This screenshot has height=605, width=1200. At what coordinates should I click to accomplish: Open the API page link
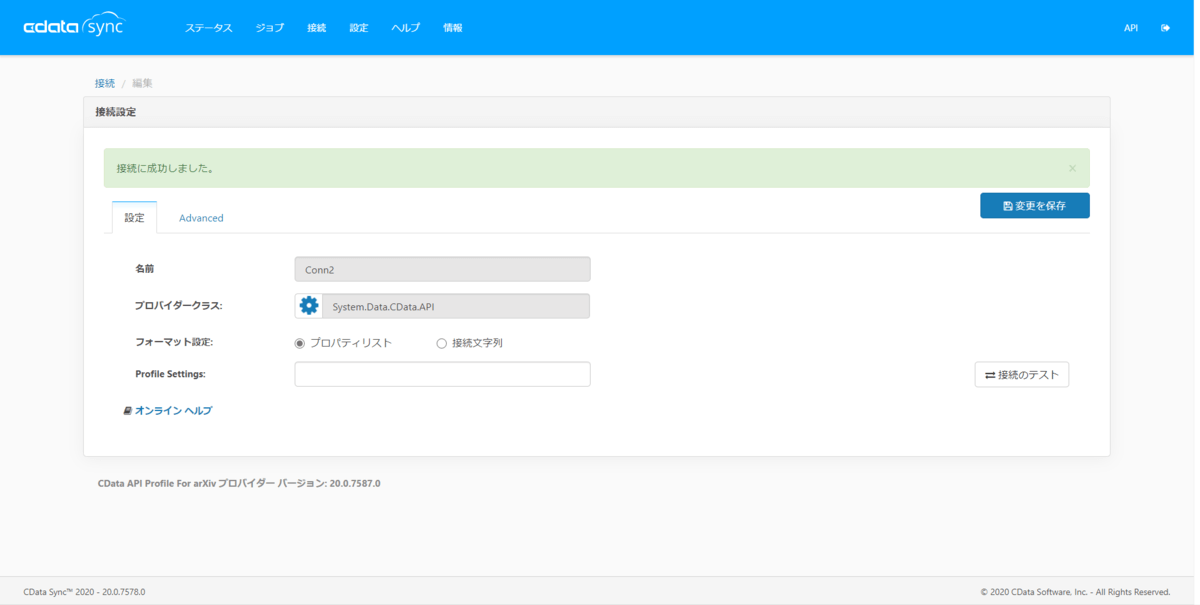pos(1131,28)
